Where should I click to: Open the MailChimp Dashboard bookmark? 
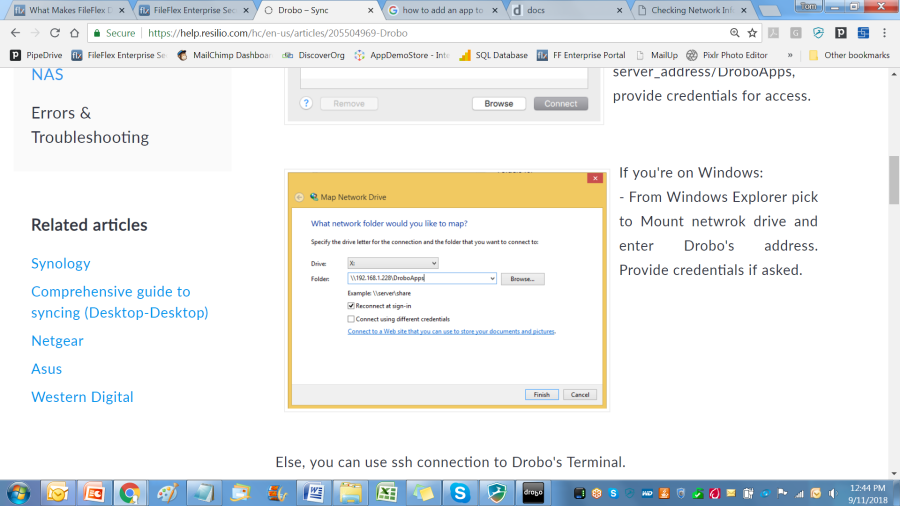[x=224, y=55]
